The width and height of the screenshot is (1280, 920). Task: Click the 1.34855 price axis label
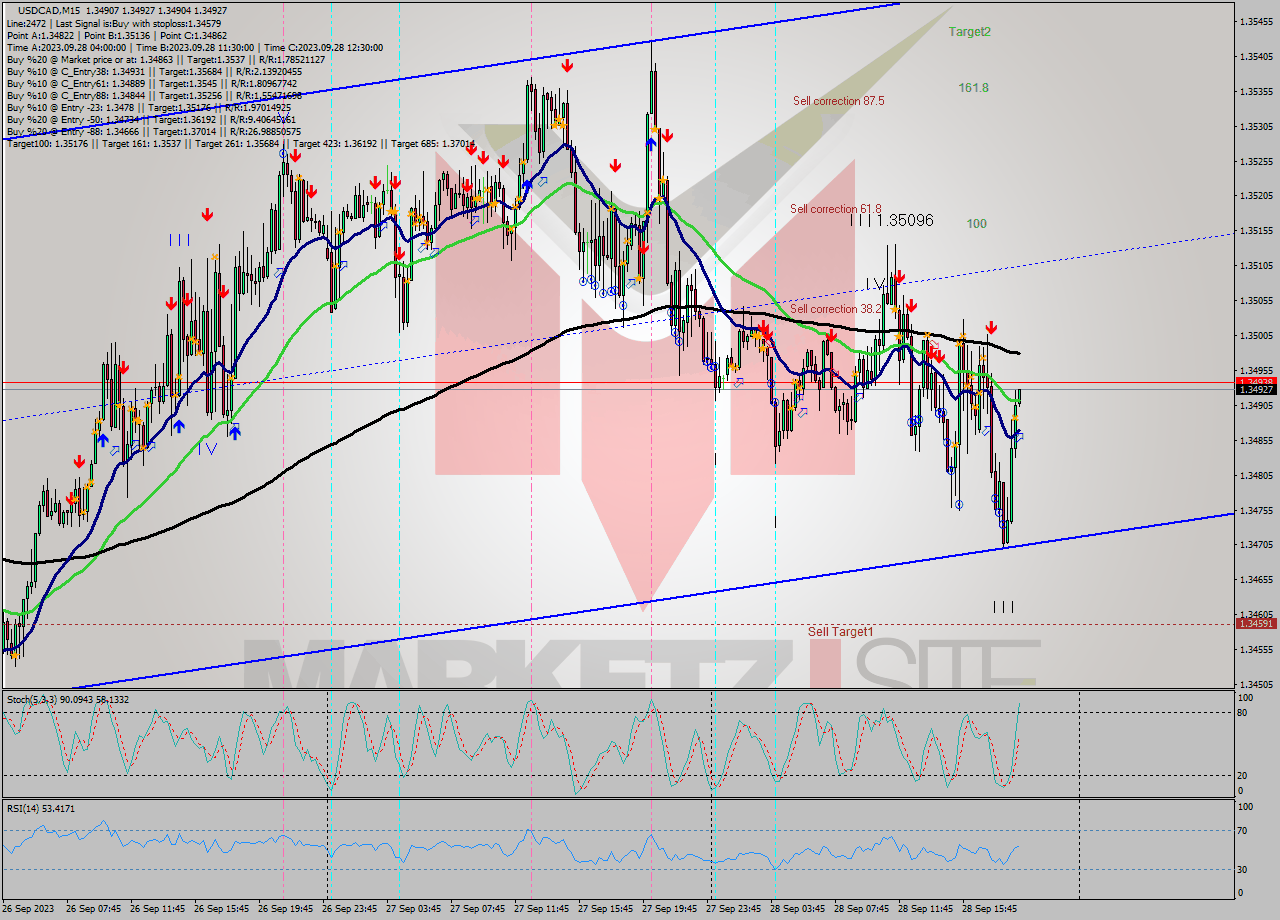1256,440
